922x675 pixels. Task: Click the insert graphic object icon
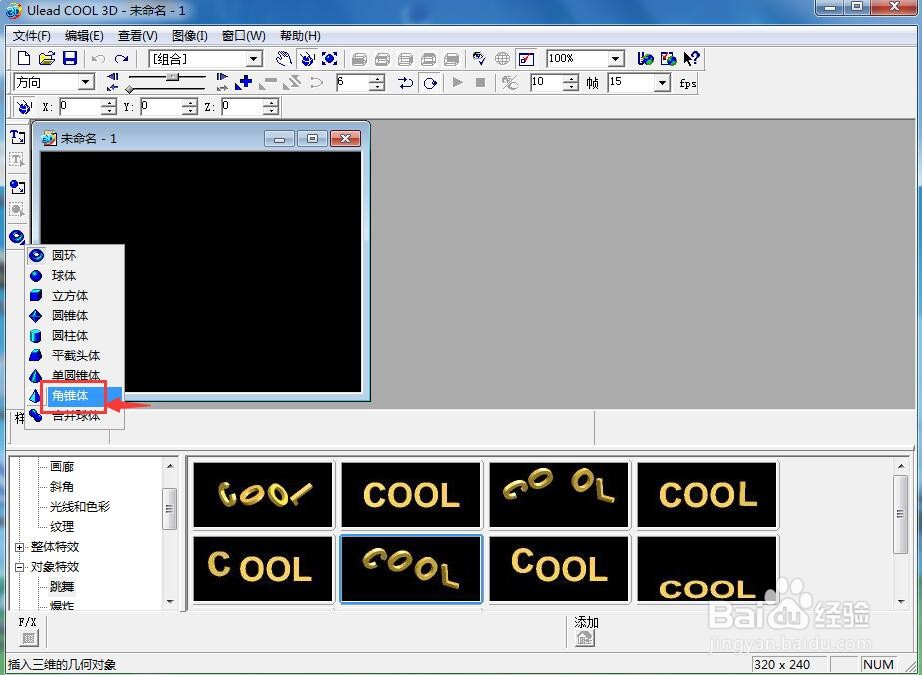coord(18,187)
